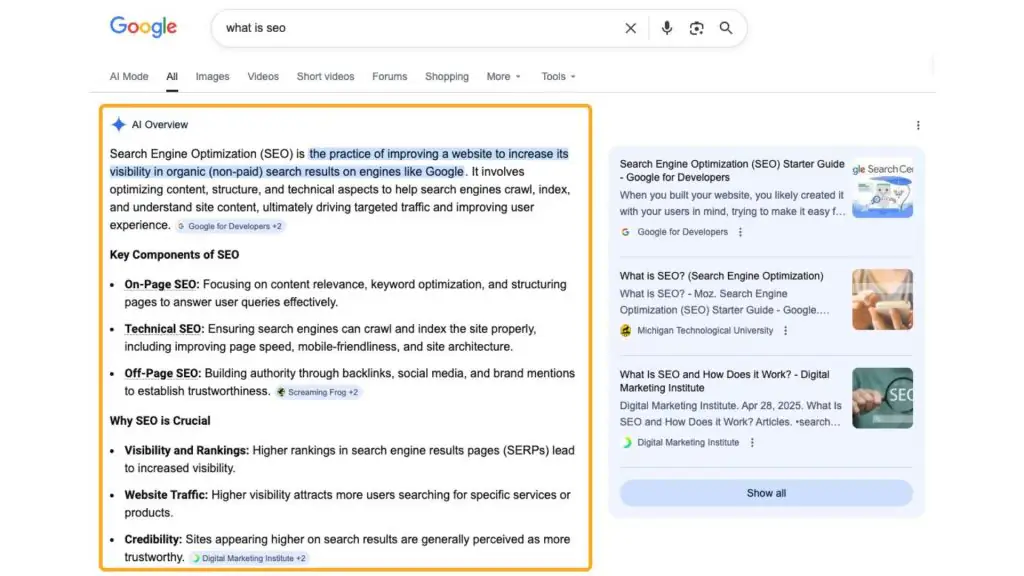Click the AI Overview sparkle icon

click(x=118, y=124)
